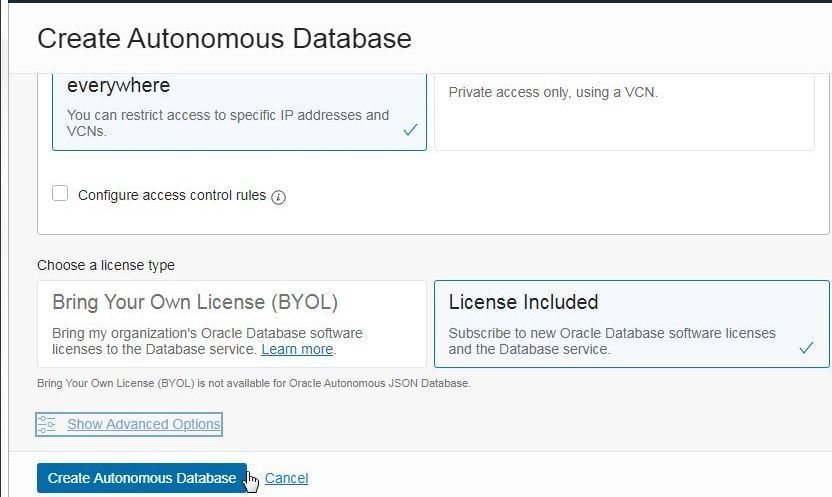This screenshot has width=832, height=497.
Task: Click BYOL not available for JSON Database note
Action: point(254,383)
